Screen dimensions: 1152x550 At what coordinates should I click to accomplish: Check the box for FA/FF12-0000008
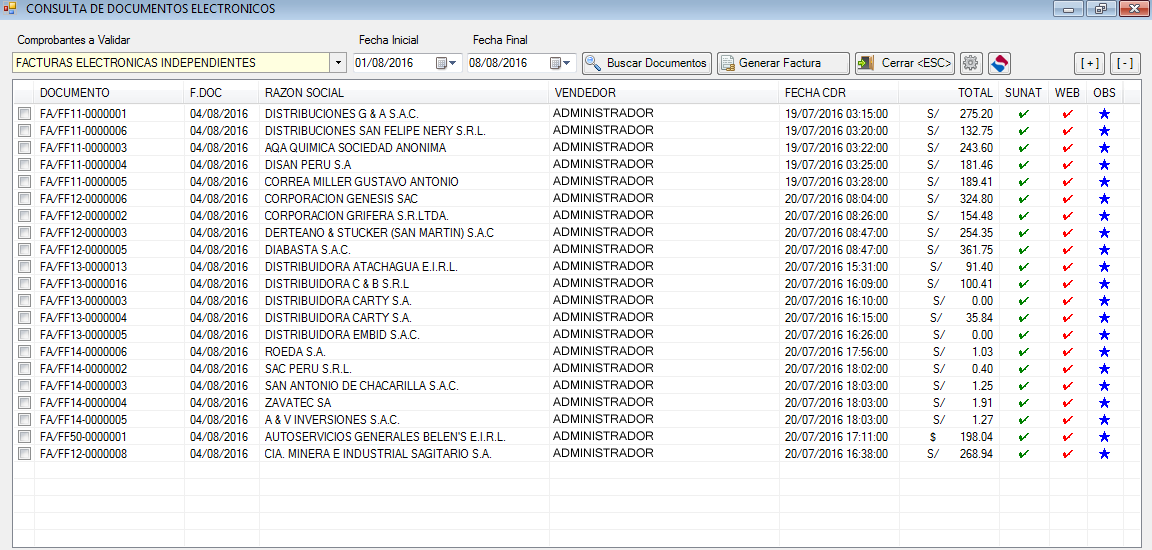(24, 454)
